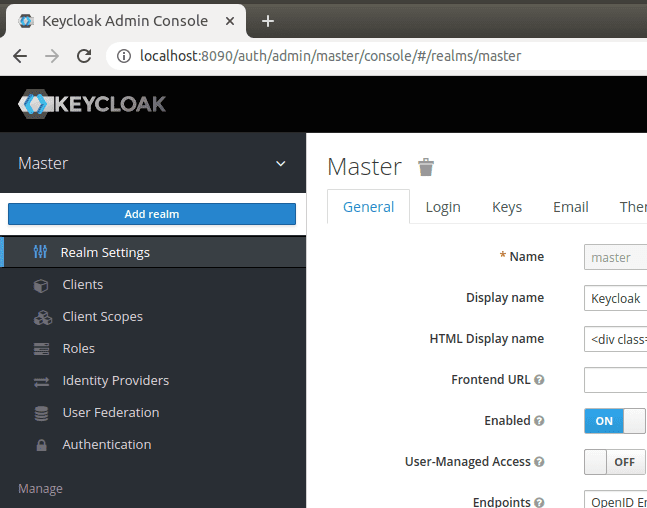Screen dimensions: 647x508
Task: Click the Client Scopes cubes icon
Action: [43, 317]
